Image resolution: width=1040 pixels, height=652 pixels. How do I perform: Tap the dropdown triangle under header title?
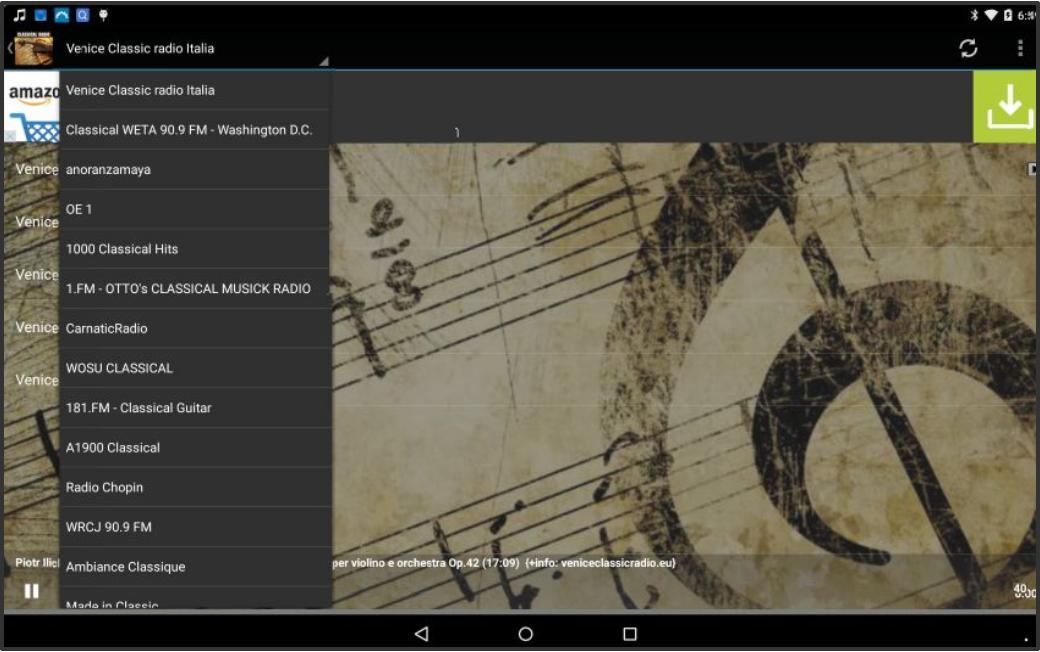point(324,61)
